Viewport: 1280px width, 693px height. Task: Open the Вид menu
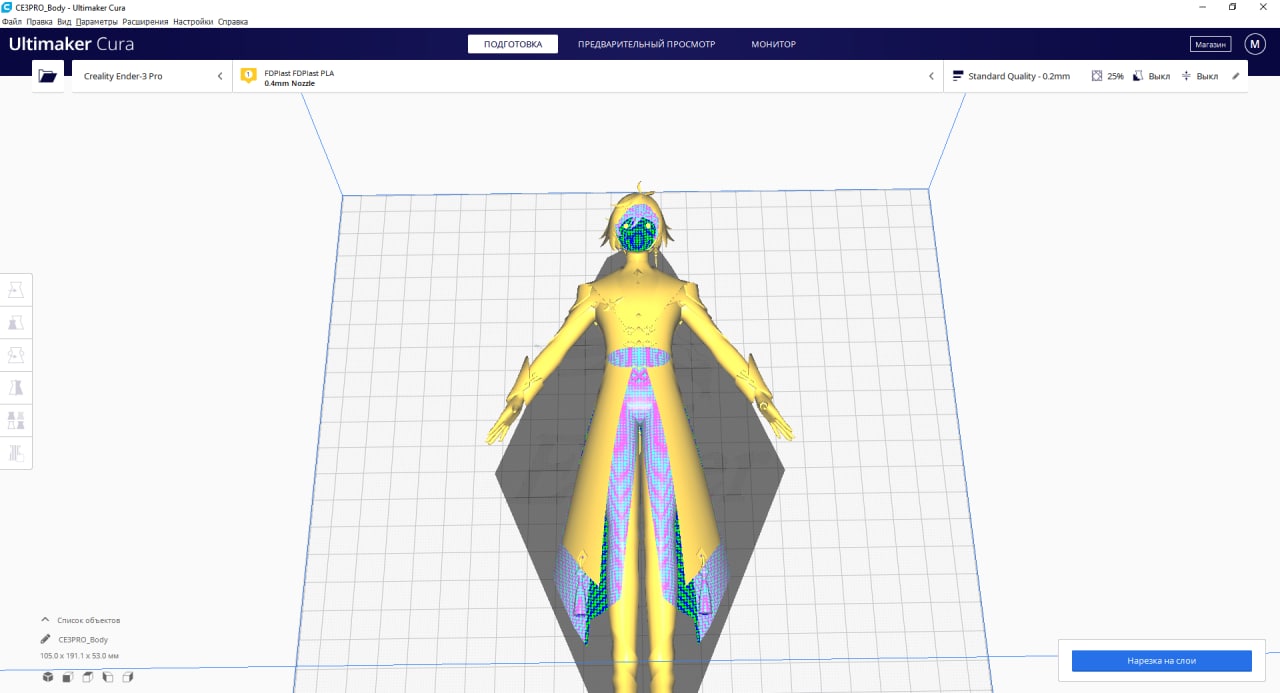click(x=64, y=21)
